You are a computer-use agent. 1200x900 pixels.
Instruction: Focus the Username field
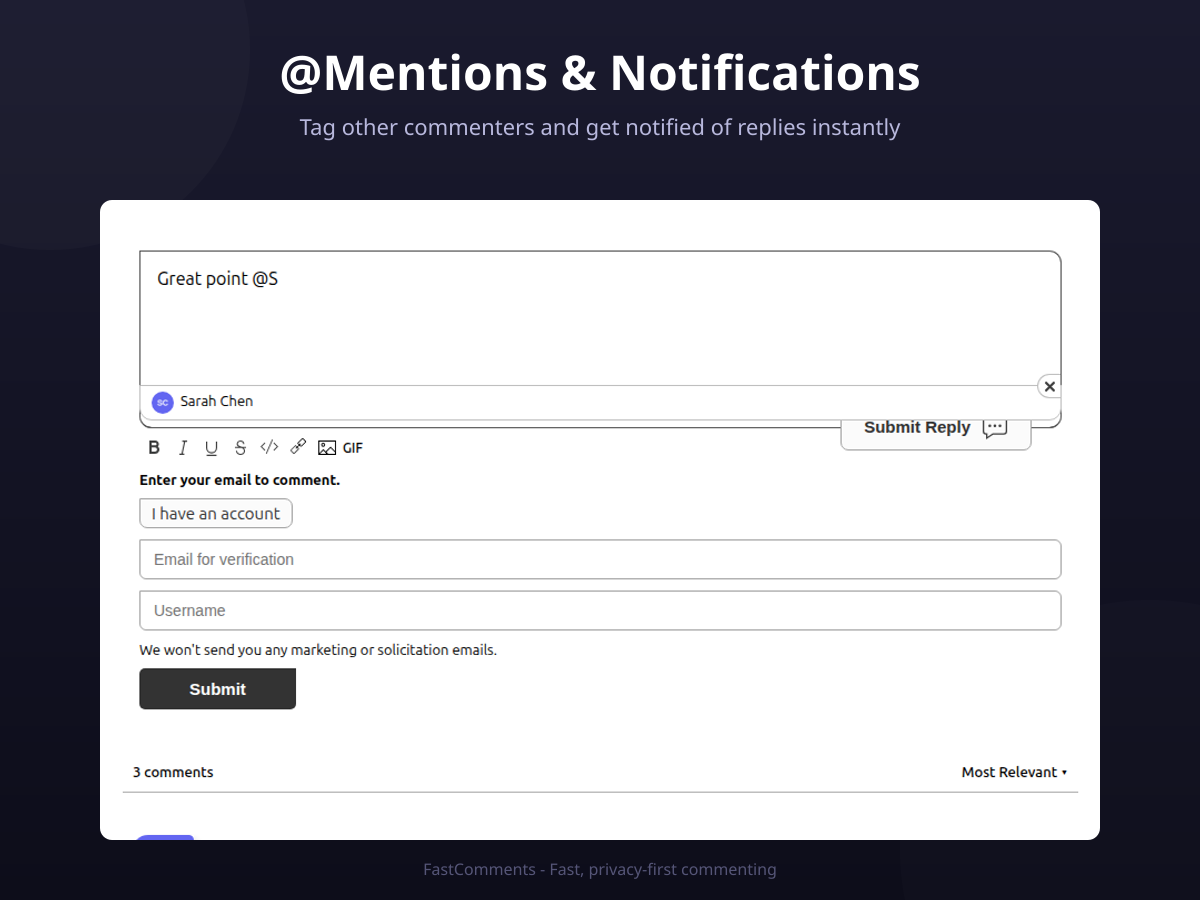pos(600,611)
